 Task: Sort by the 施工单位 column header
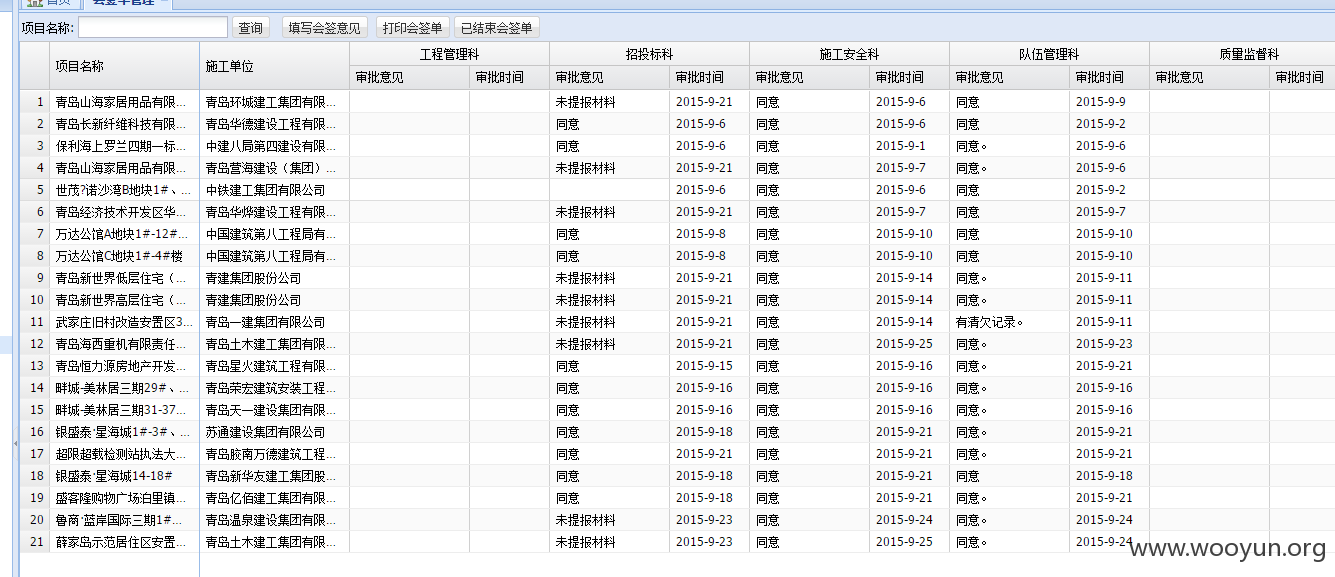click(274, 66)
